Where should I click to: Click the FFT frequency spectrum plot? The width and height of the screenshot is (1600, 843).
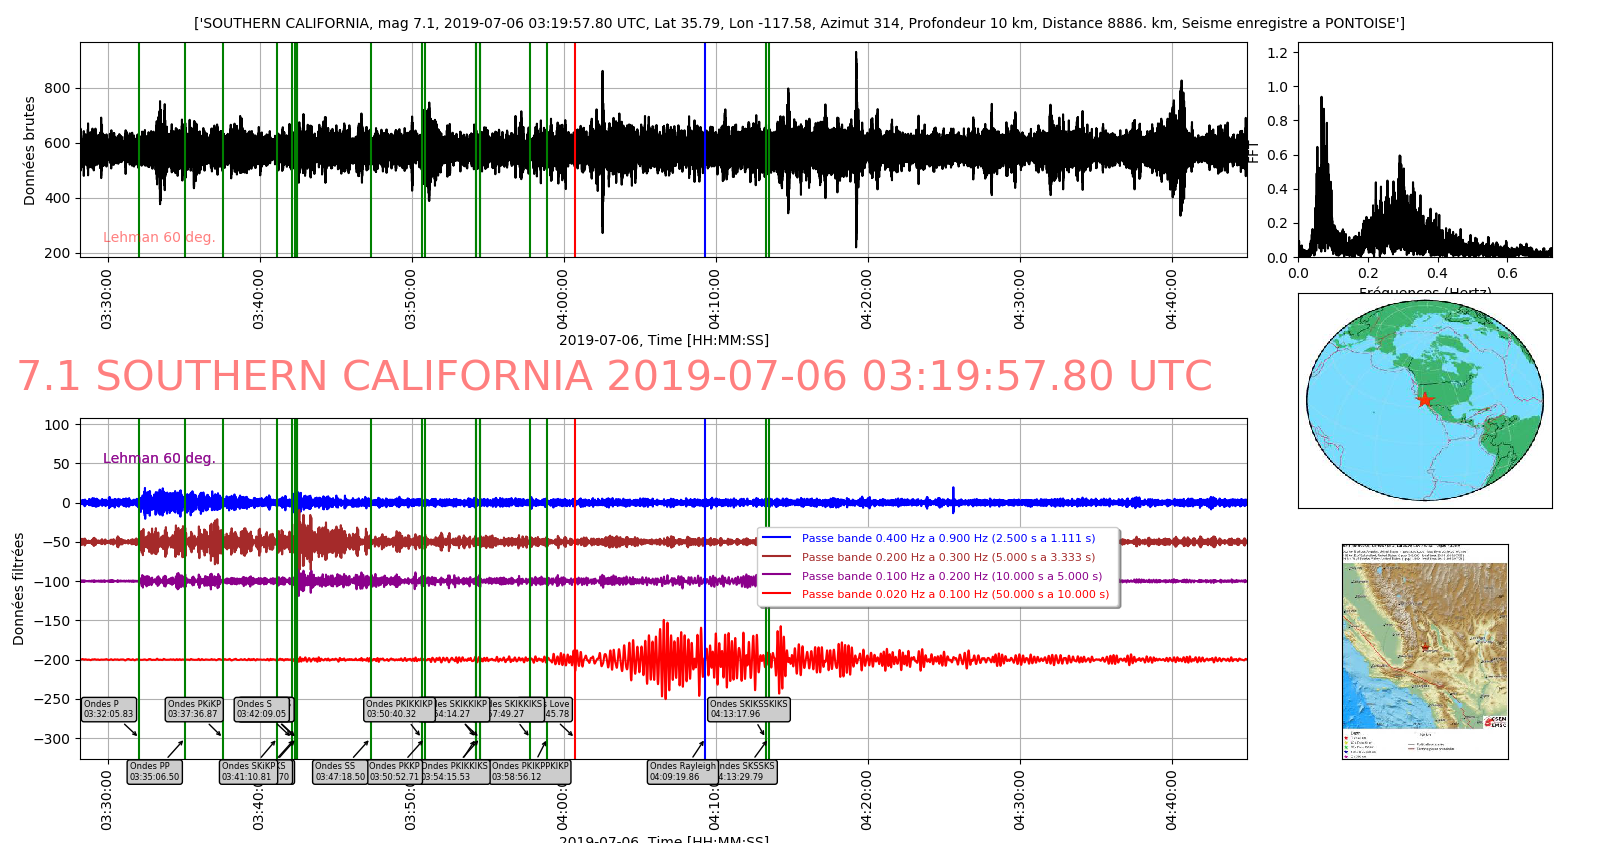coord(1424,150)
